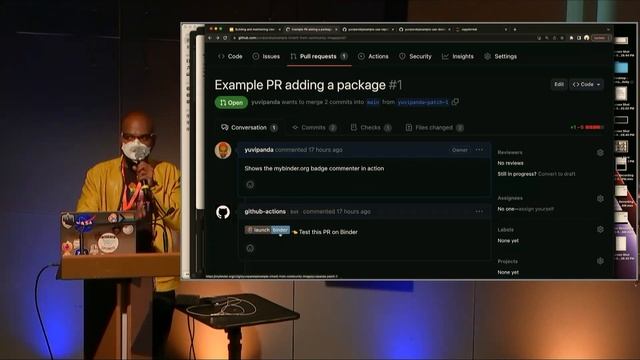Switch to the Commits tab

click(x=314, y=128)
